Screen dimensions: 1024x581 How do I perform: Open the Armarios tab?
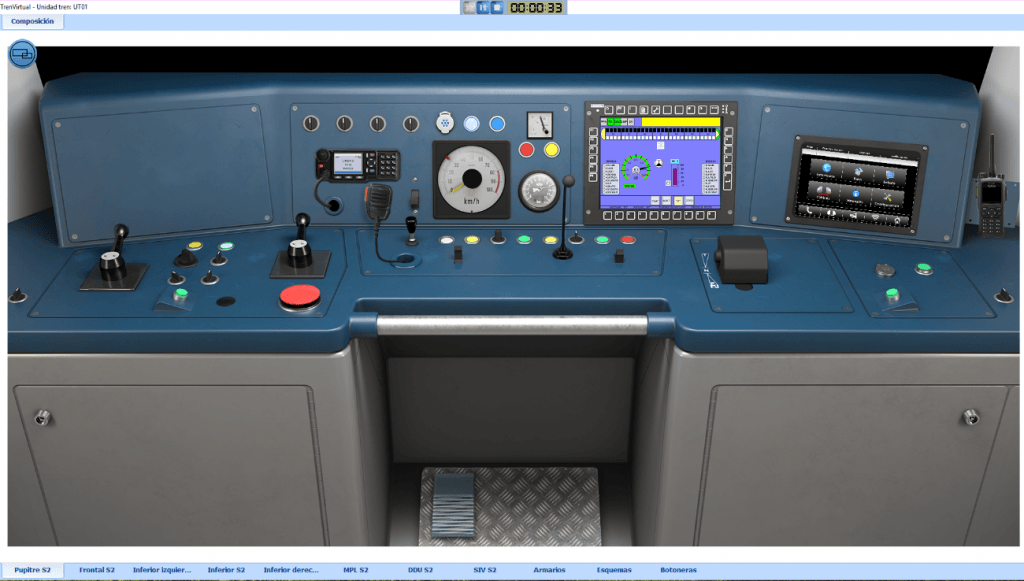click(549, 570)
